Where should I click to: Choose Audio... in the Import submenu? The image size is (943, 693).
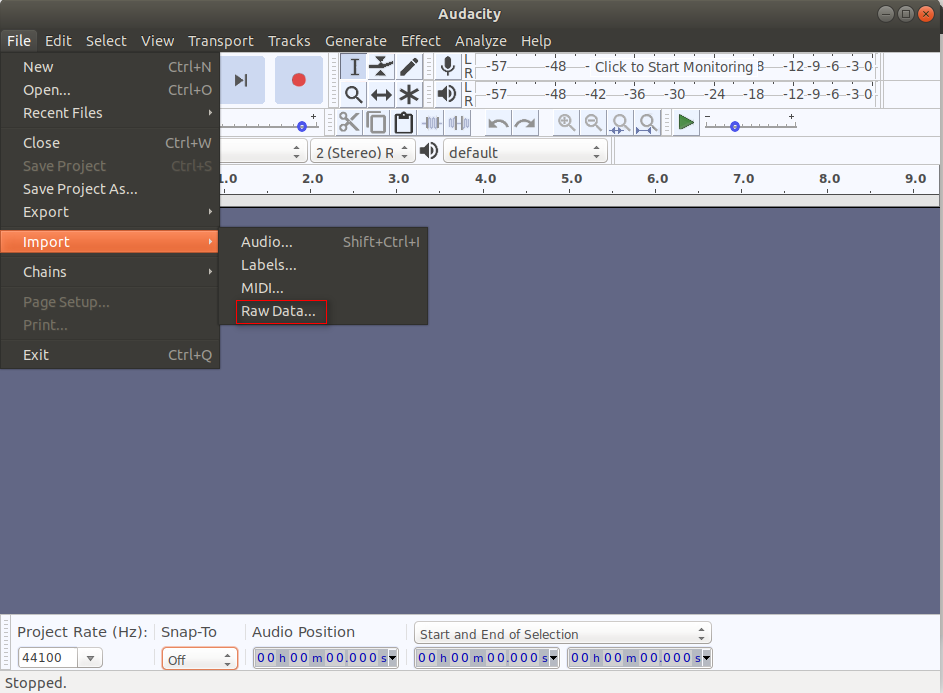point(324,242)
